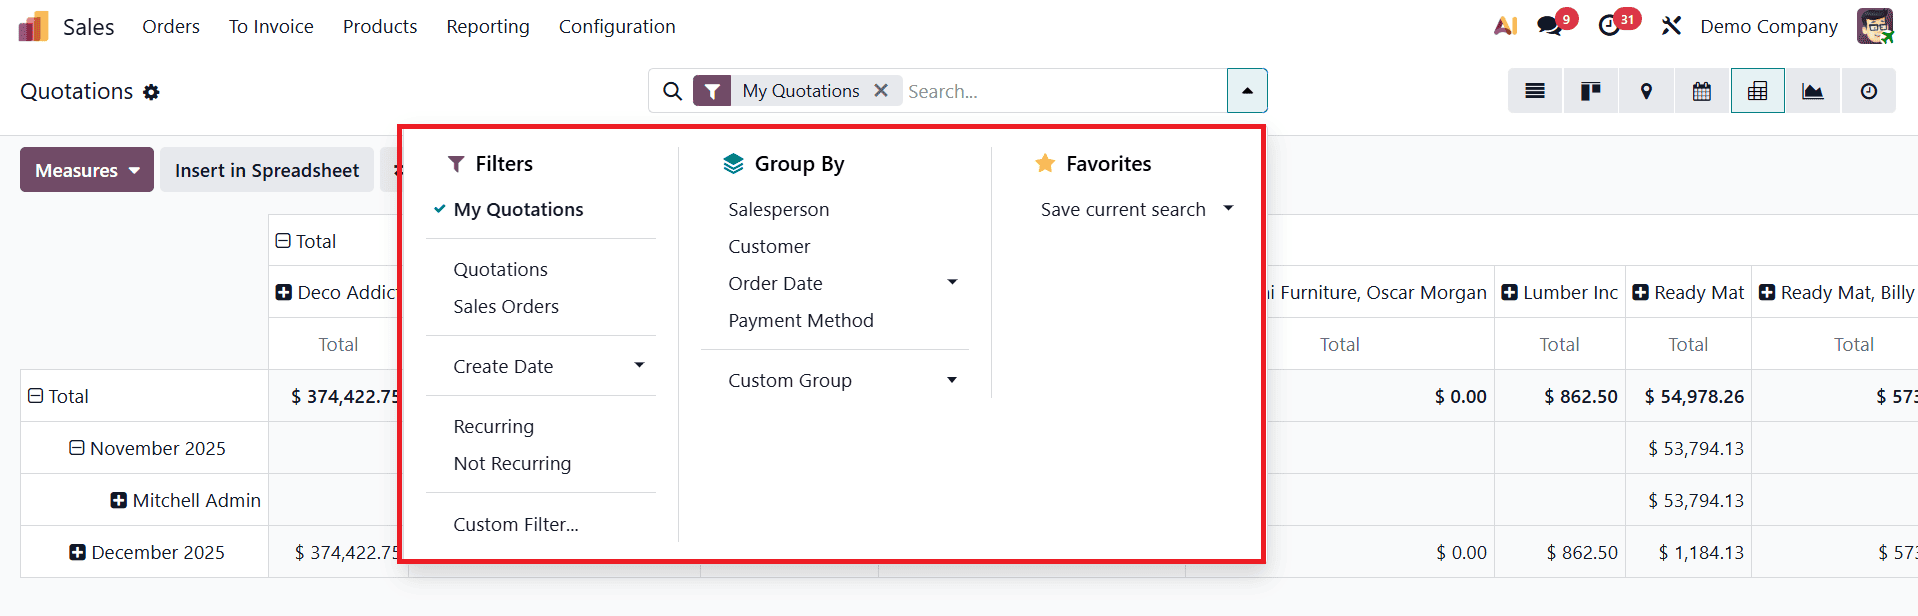
Task: Click the Filters section heading
Action: pyautogui.click(x=504, y=164)
